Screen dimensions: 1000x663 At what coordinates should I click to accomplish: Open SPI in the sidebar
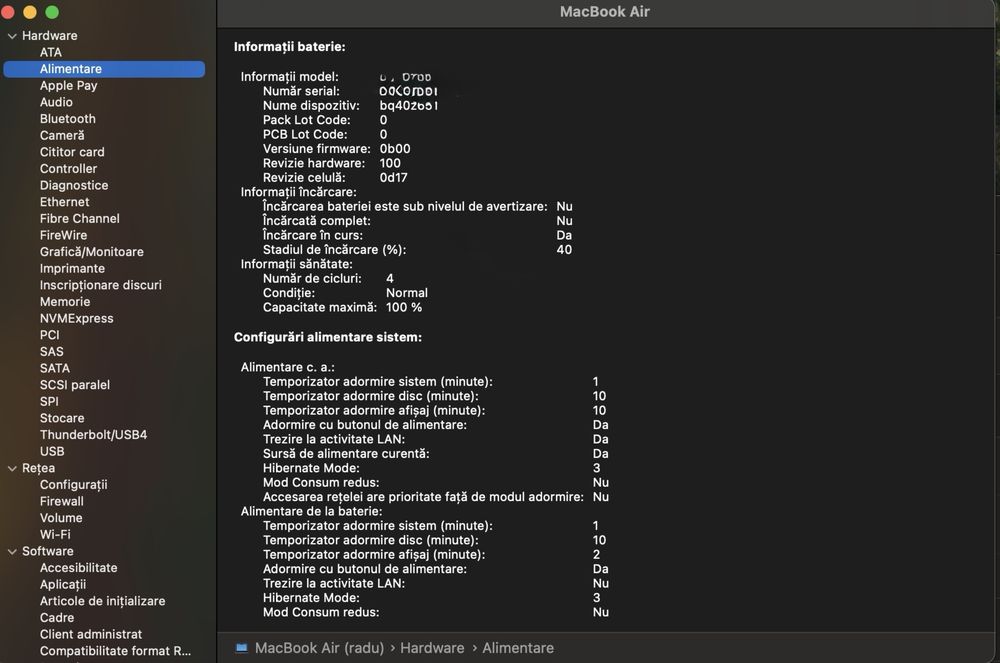(x=49, y=401)
